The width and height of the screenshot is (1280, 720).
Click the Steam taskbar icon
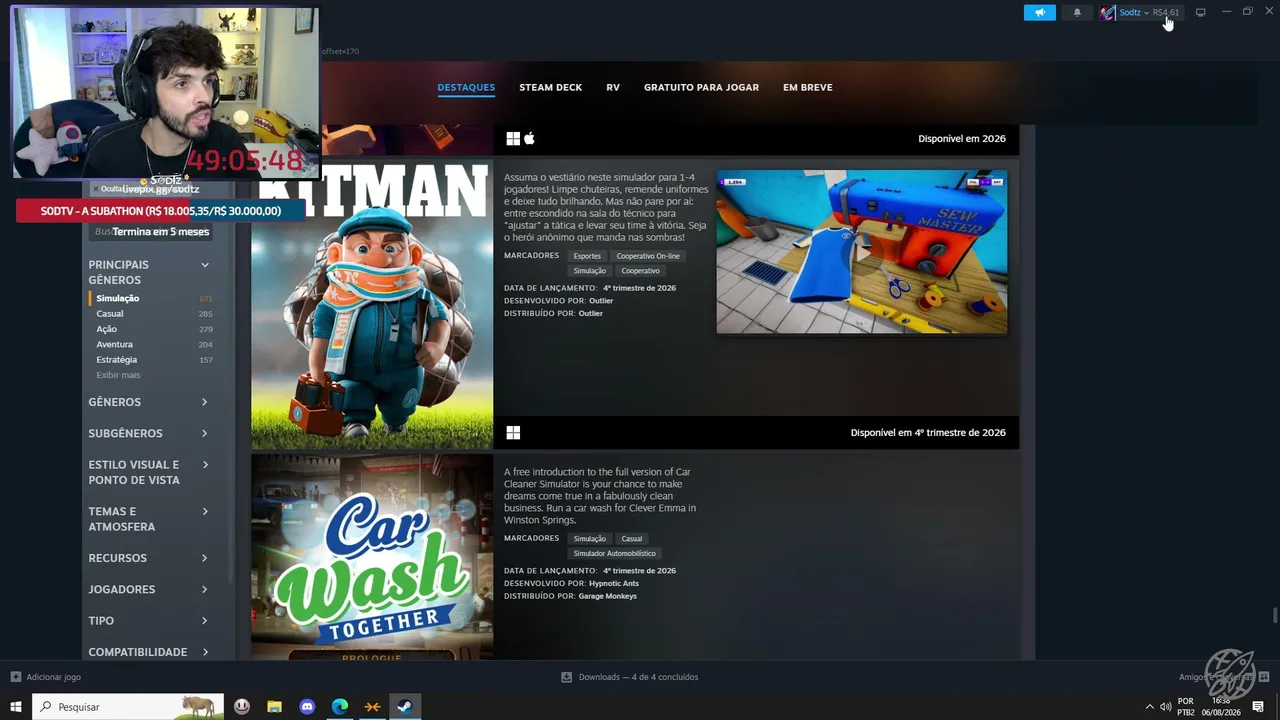(405, 707)
